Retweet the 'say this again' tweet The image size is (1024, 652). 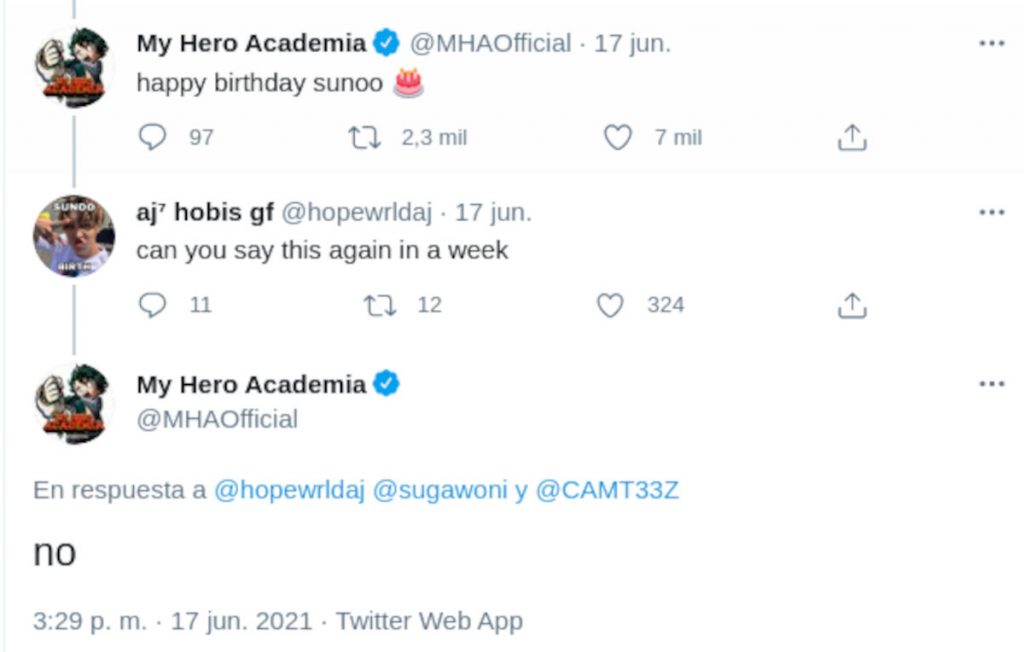coord(380,305)
